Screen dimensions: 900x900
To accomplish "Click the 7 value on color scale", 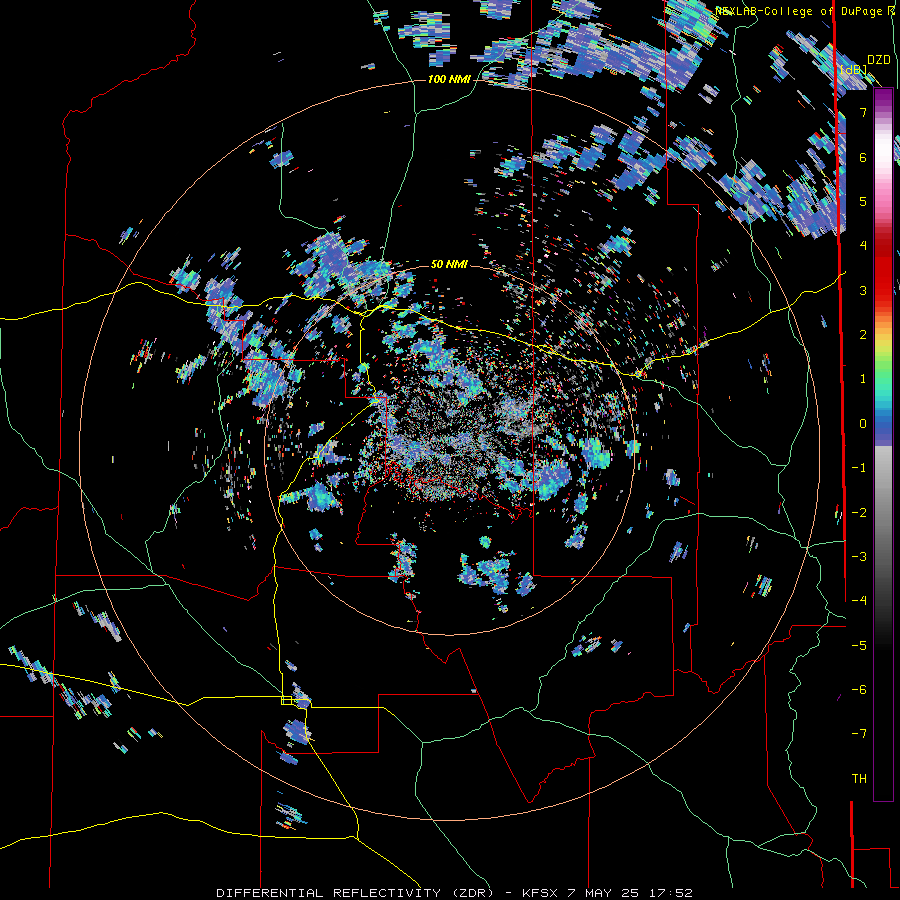I will pos(863,112).
